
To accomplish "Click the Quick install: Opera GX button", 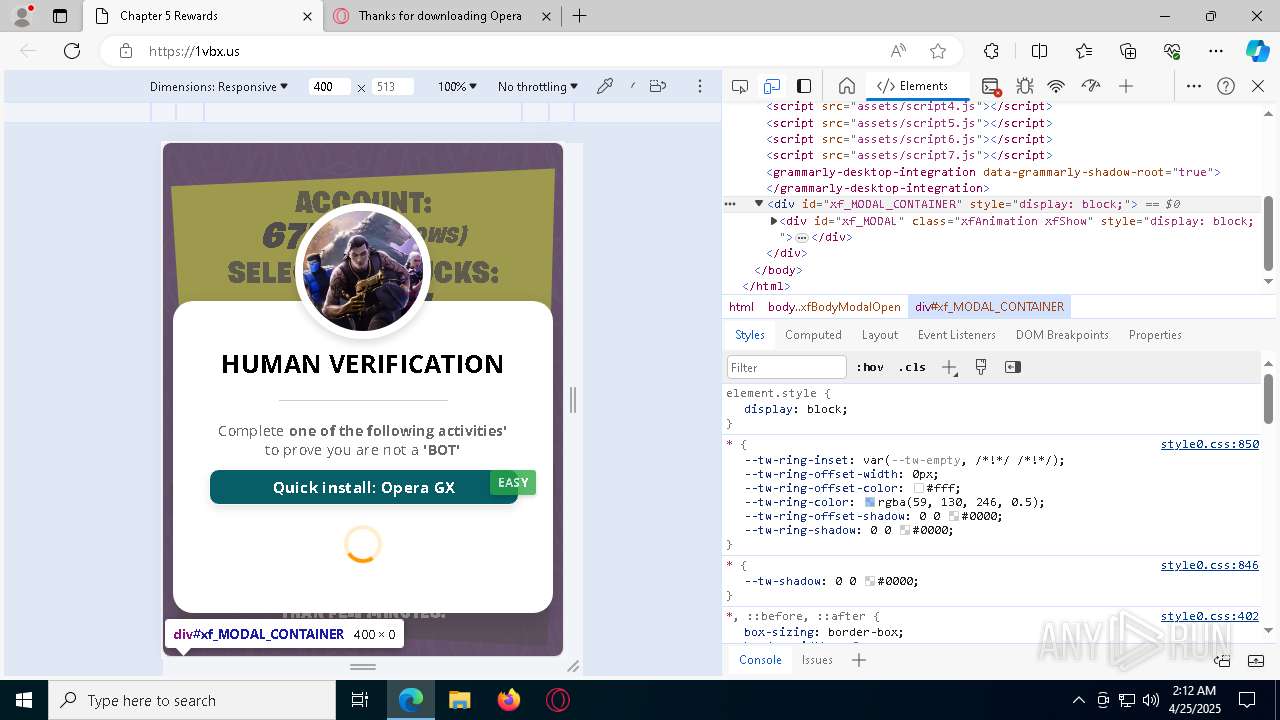I will pos(364,487).
